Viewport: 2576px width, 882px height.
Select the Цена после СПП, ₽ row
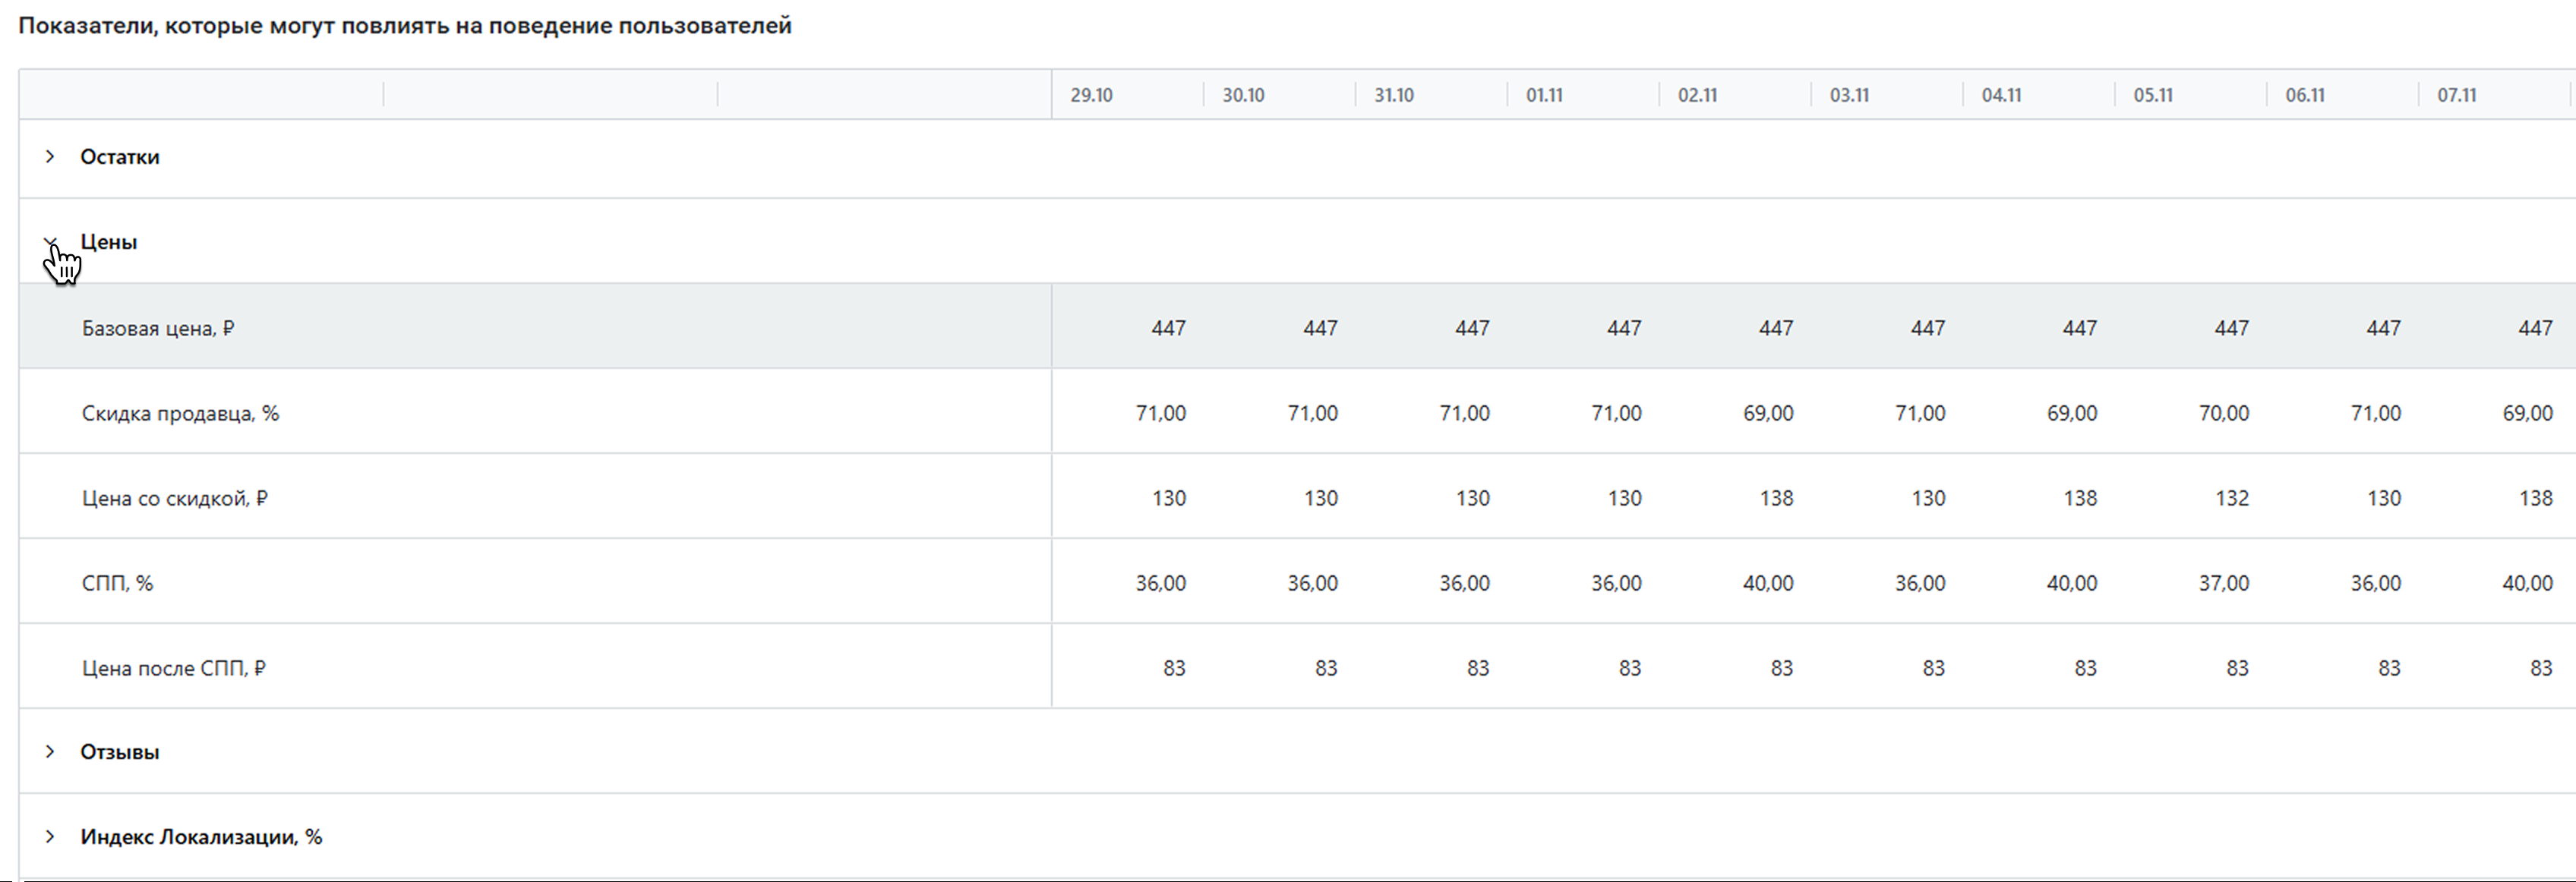174,668
